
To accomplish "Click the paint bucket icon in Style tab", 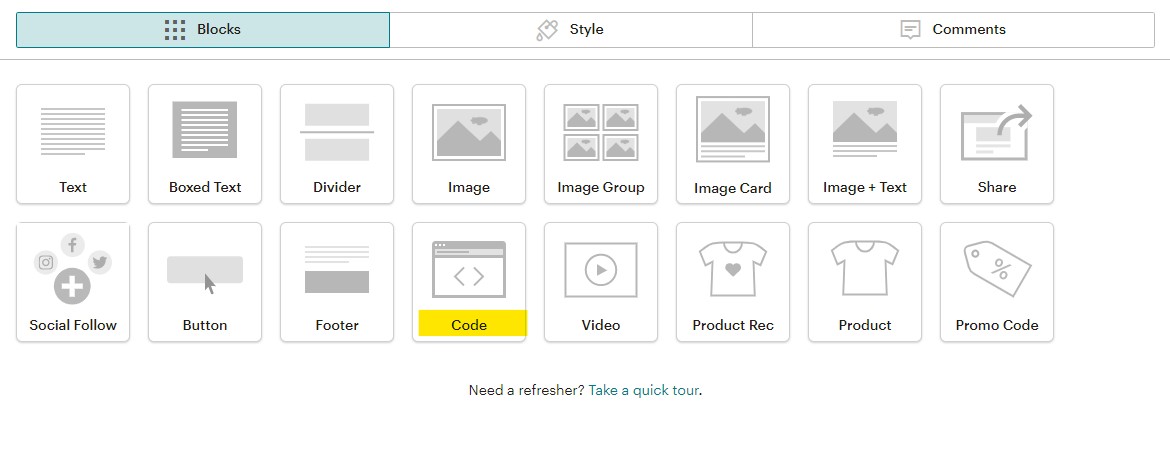I will pos(547,30).
